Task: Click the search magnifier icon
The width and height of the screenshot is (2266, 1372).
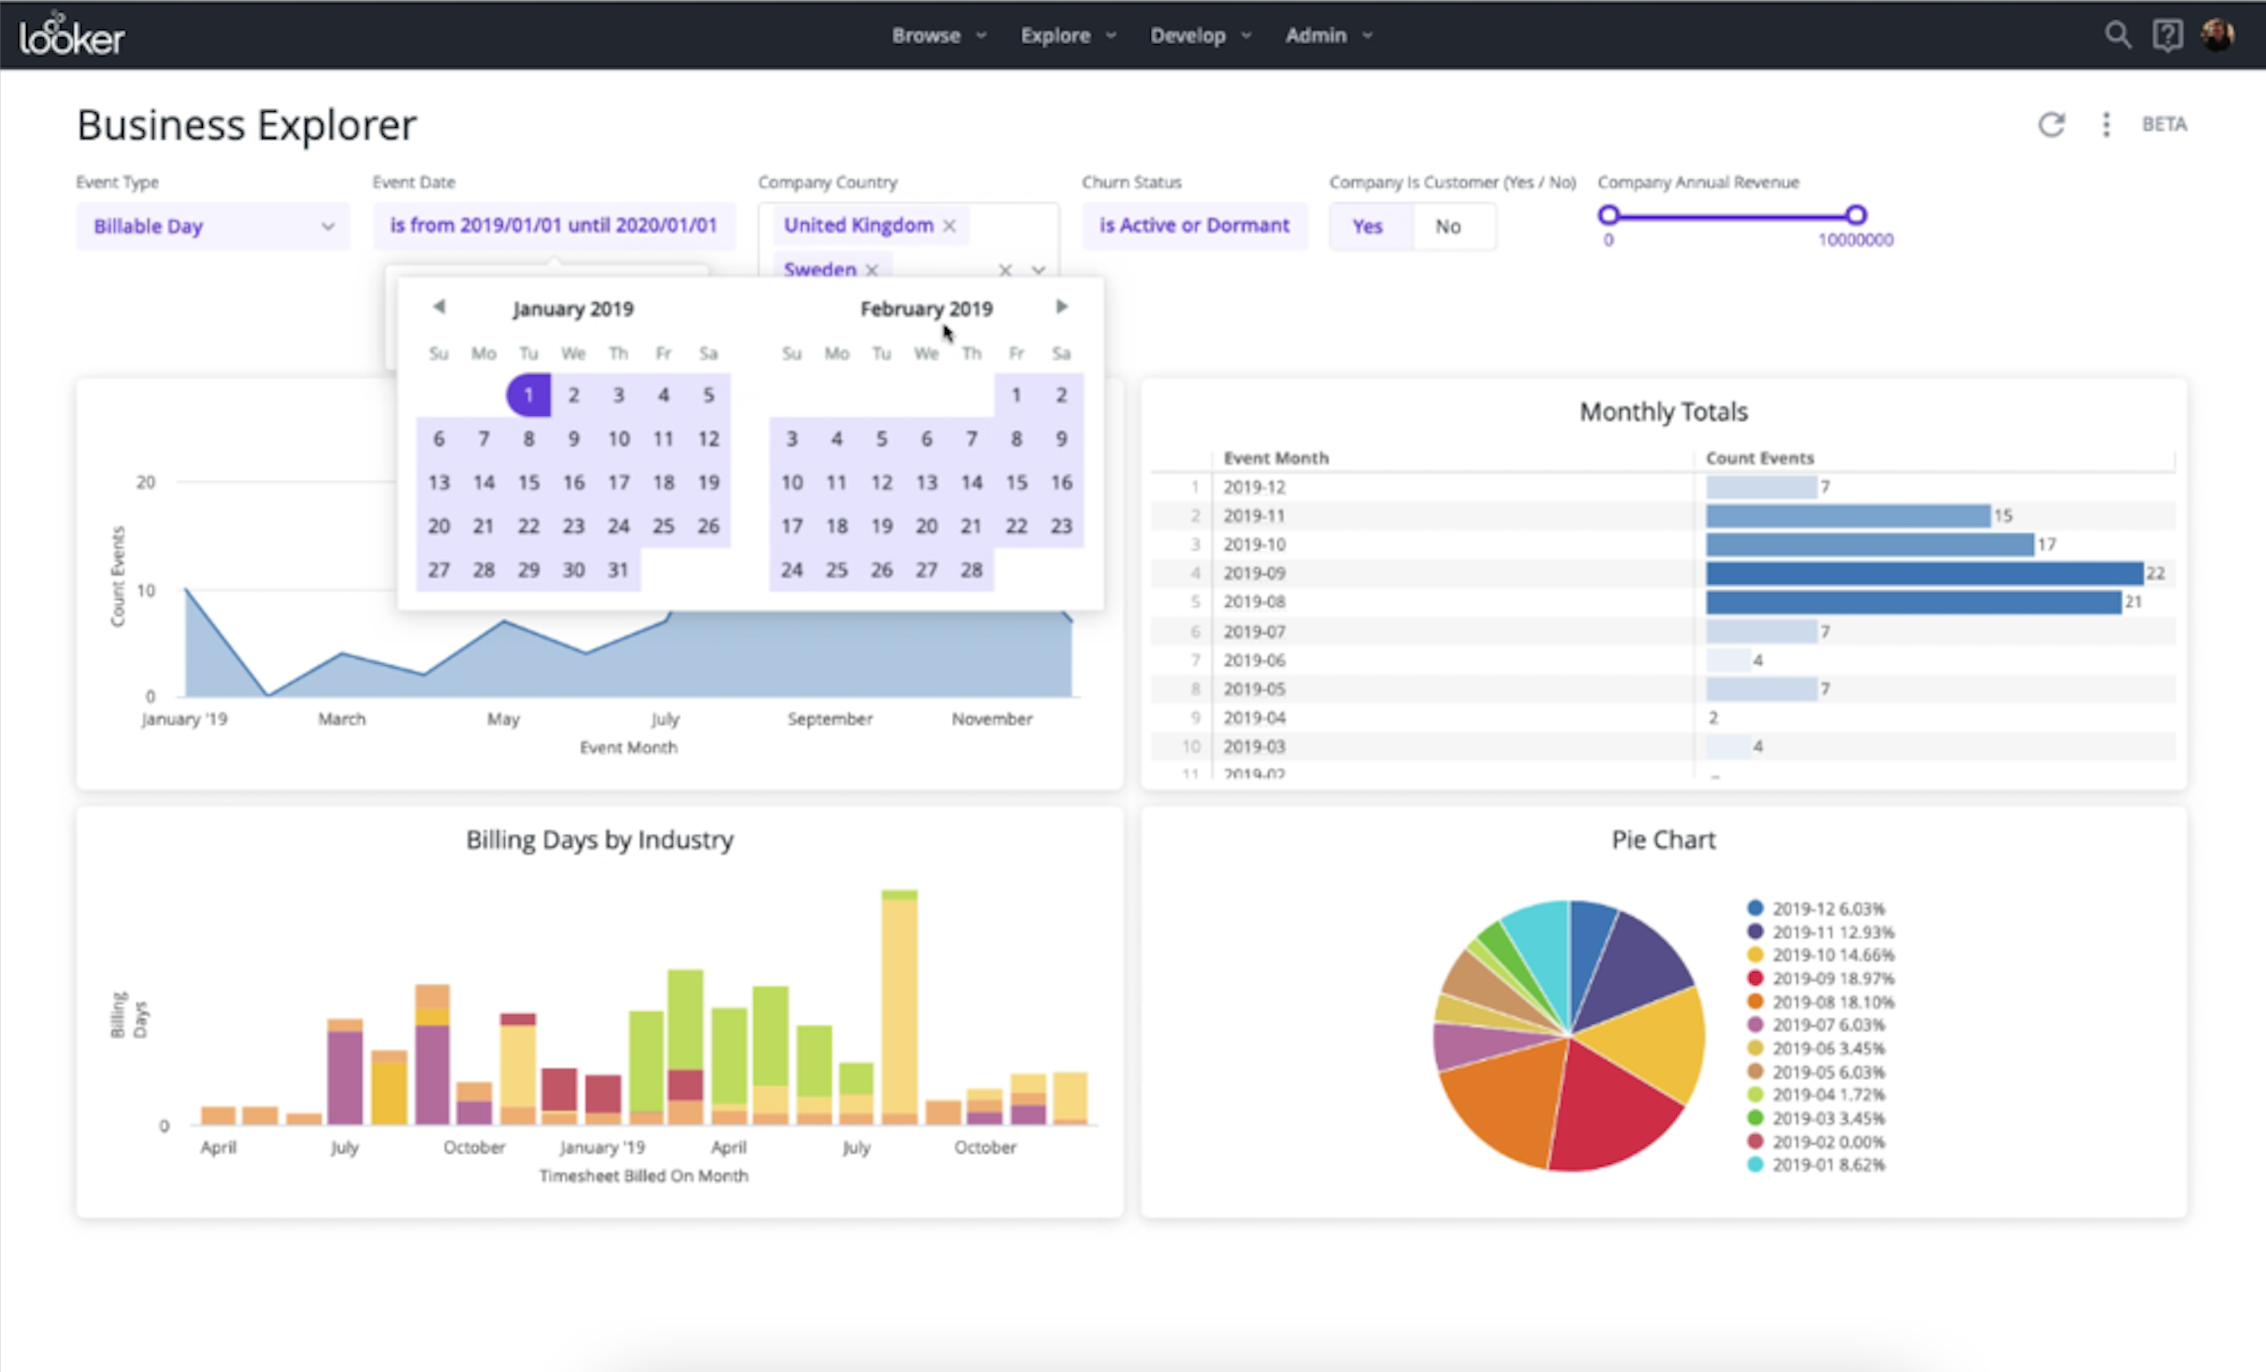Action: [2116, 35]
